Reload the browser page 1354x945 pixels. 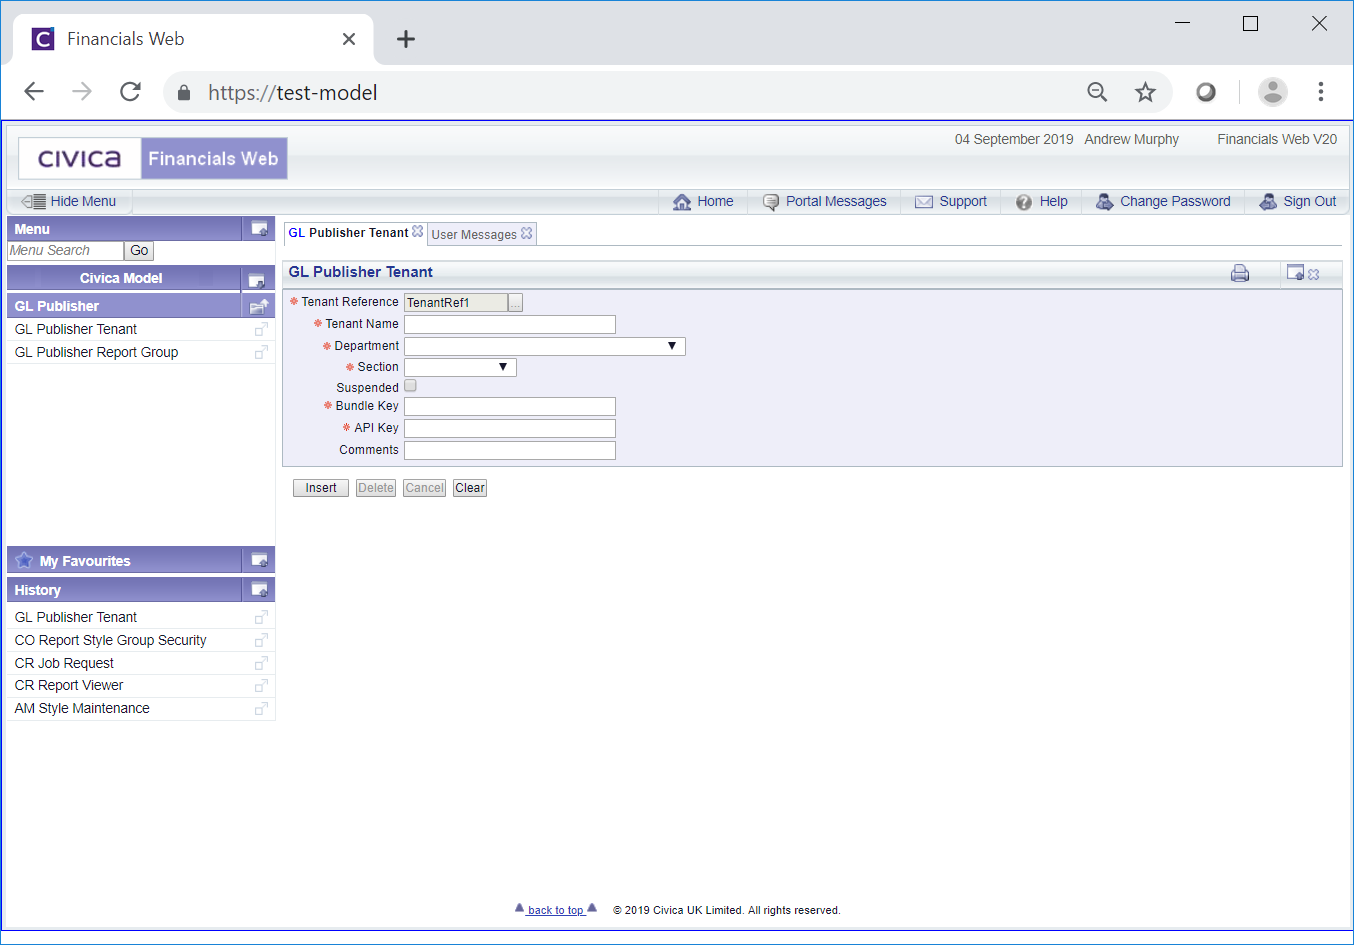[130, 92]
